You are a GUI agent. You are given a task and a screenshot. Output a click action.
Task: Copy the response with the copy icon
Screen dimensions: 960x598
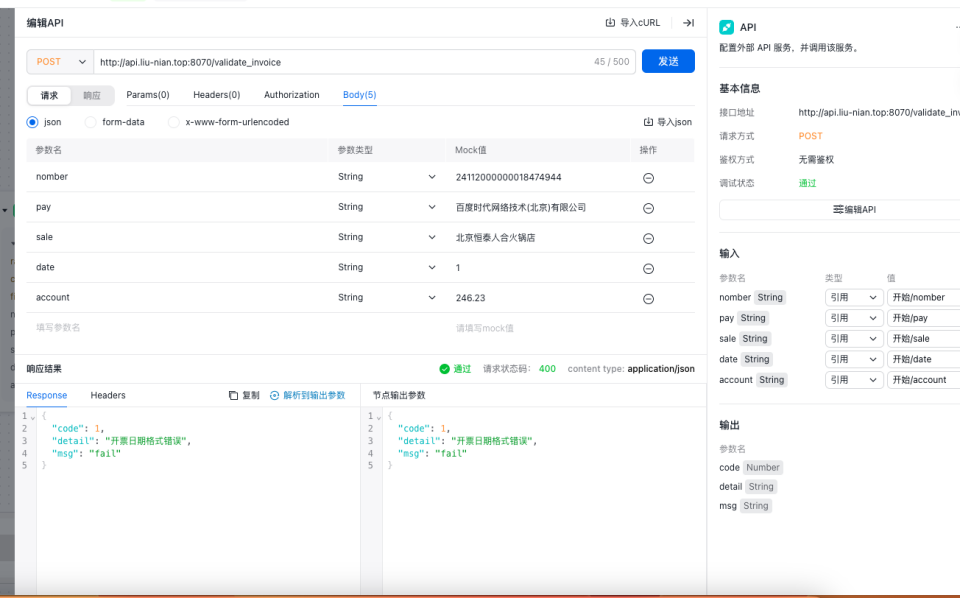pos(233,395)
